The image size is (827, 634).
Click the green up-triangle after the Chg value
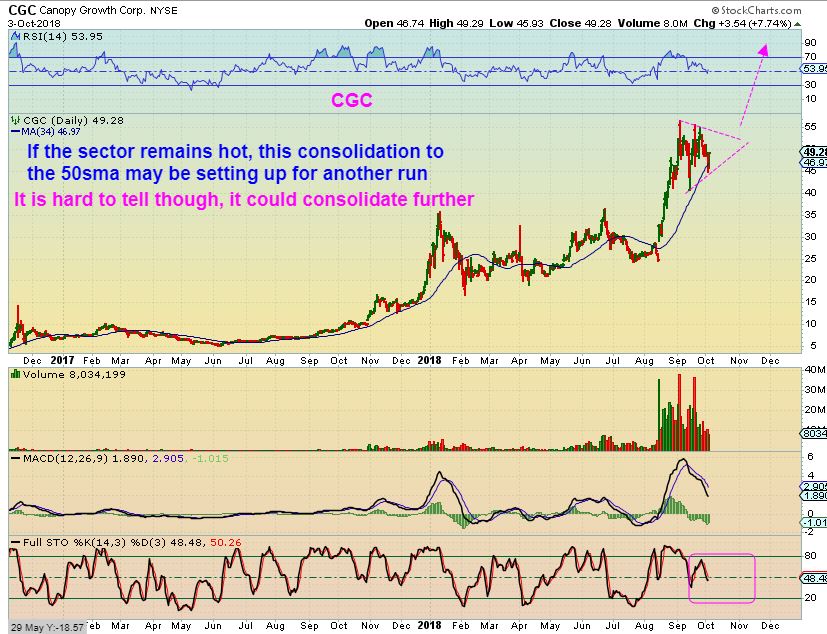tap(797, 24)
